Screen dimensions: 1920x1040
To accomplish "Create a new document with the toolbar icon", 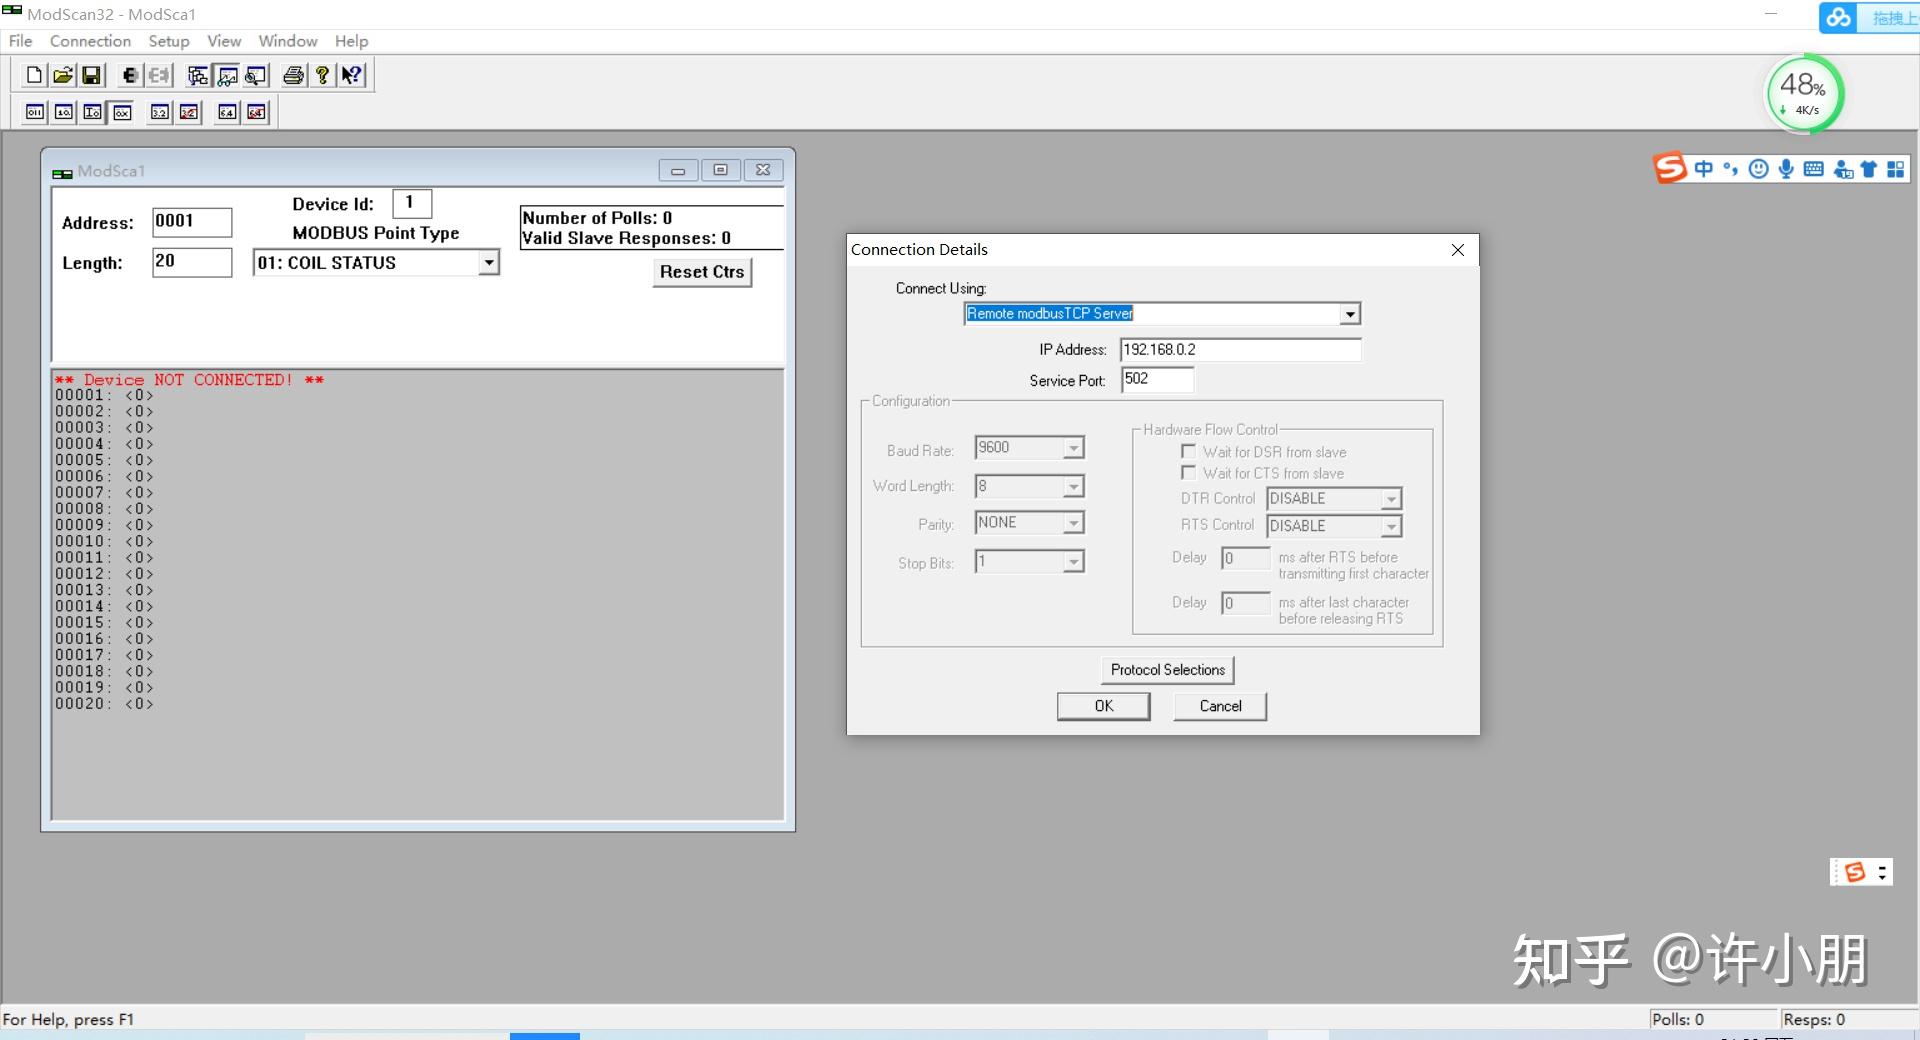I will [34, 75].
